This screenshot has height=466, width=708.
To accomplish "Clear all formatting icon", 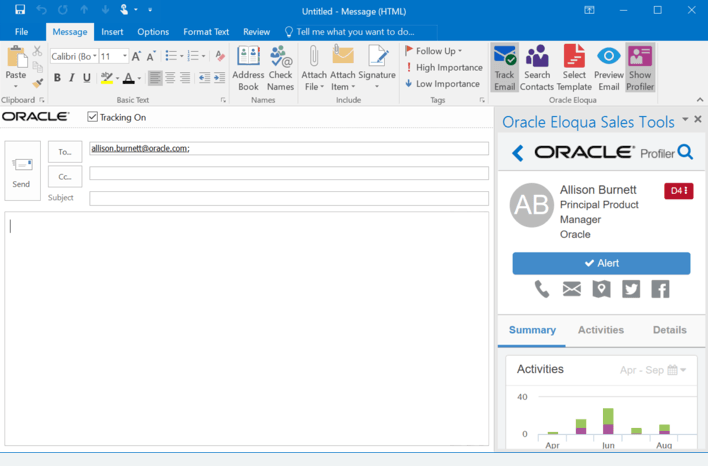I will [220, 56].
